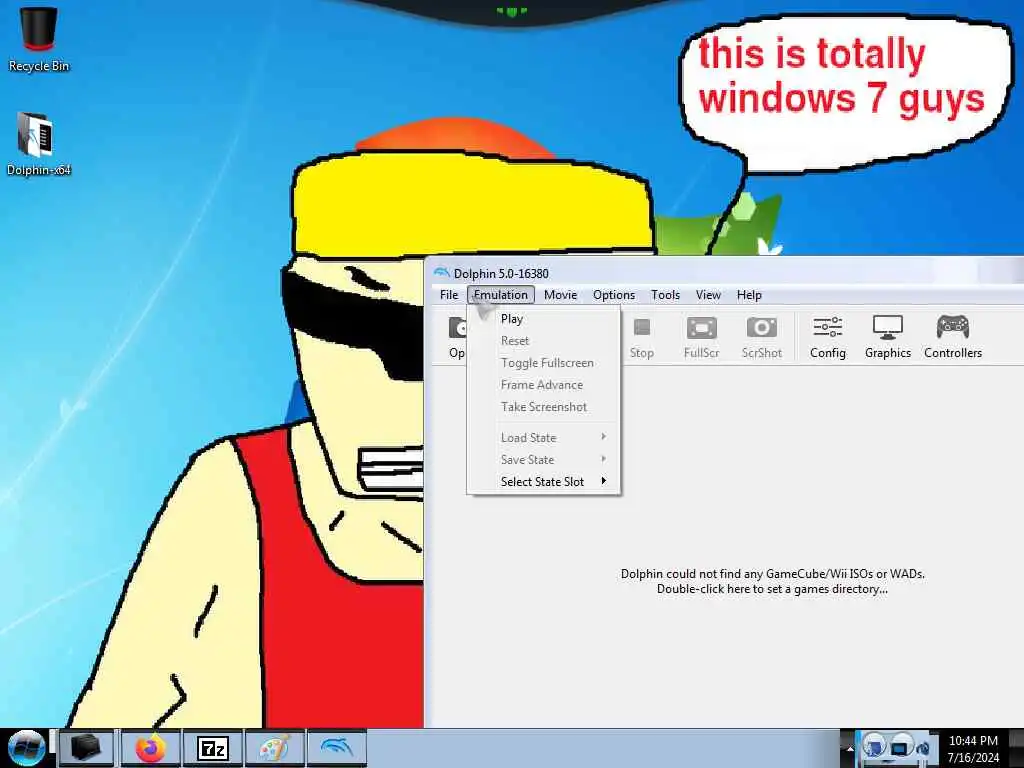The width and height of the screenshot is (1024, 768).
Task: Open 7-Zip from the taskbar
Action: pyautogui.click(x=213, y=748)
